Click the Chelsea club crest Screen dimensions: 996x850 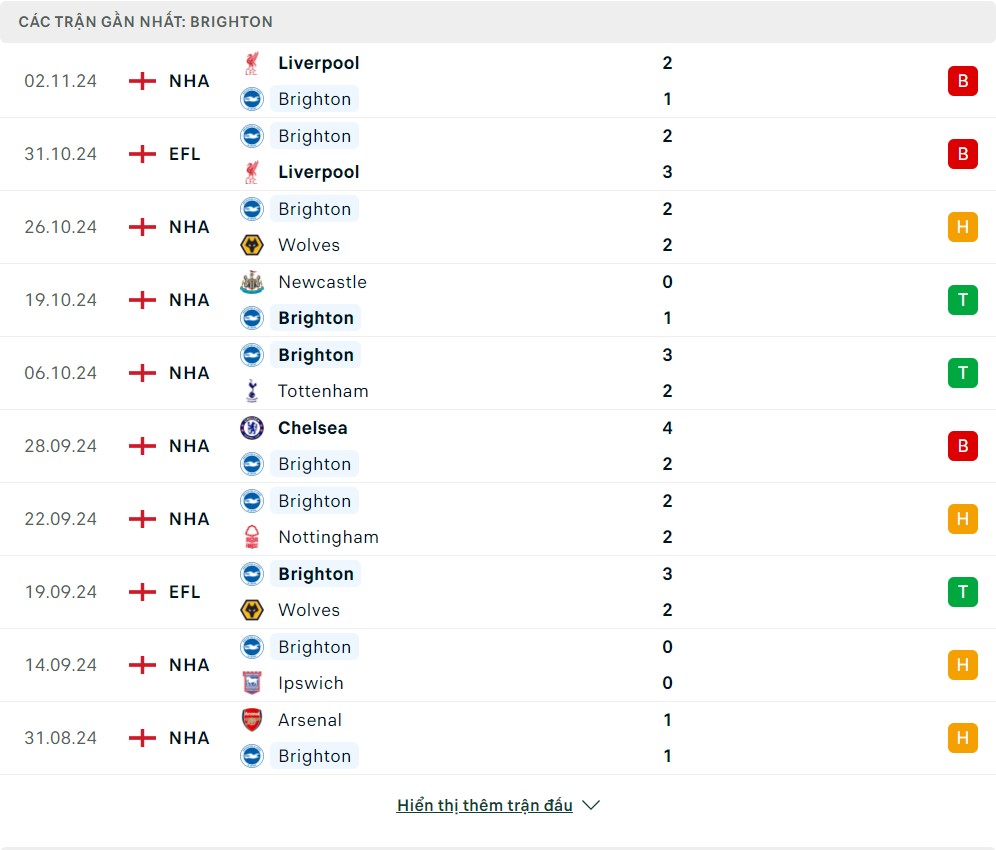click(x=252, y=428)
